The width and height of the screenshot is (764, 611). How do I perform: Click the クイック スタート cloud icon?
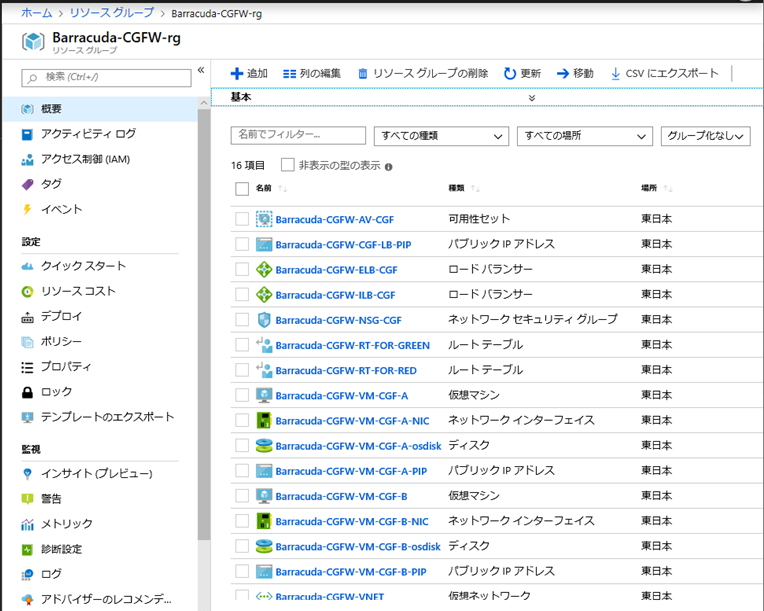coord(27,266)
